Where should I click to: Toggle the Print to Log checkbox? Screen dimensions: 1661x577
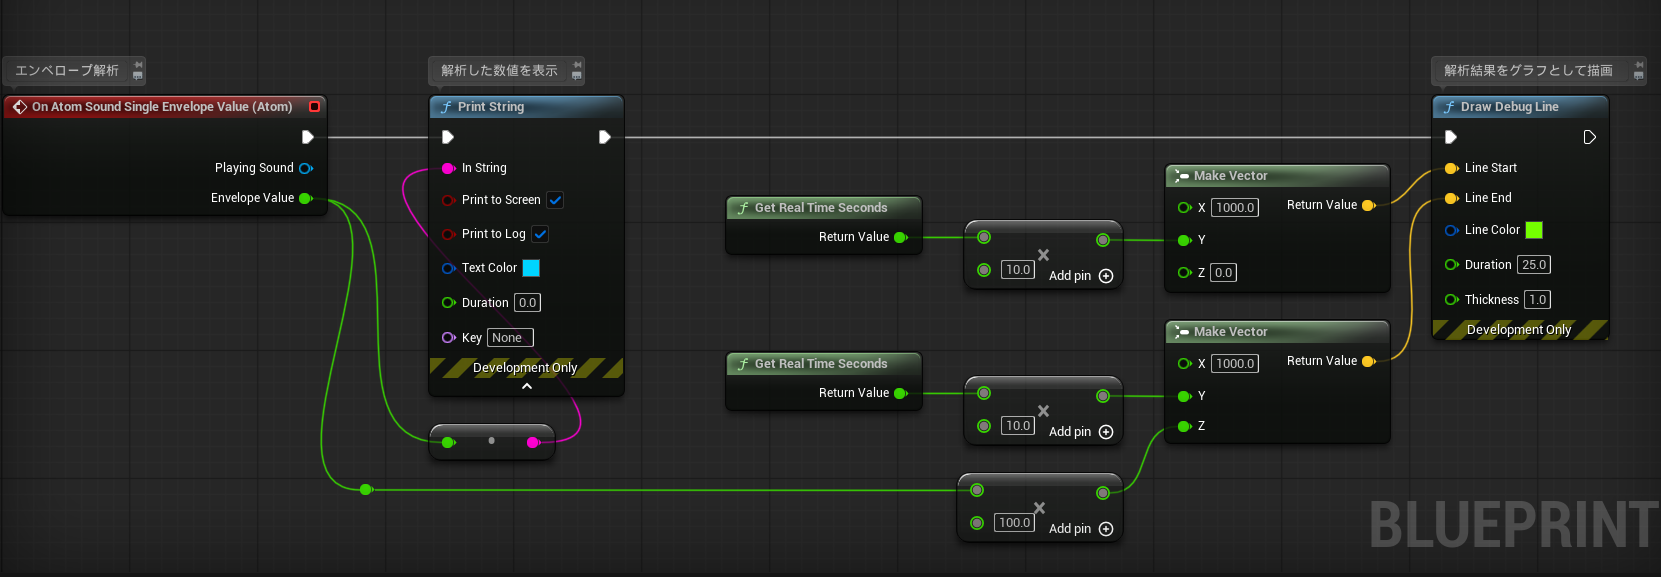coord(540,234)
